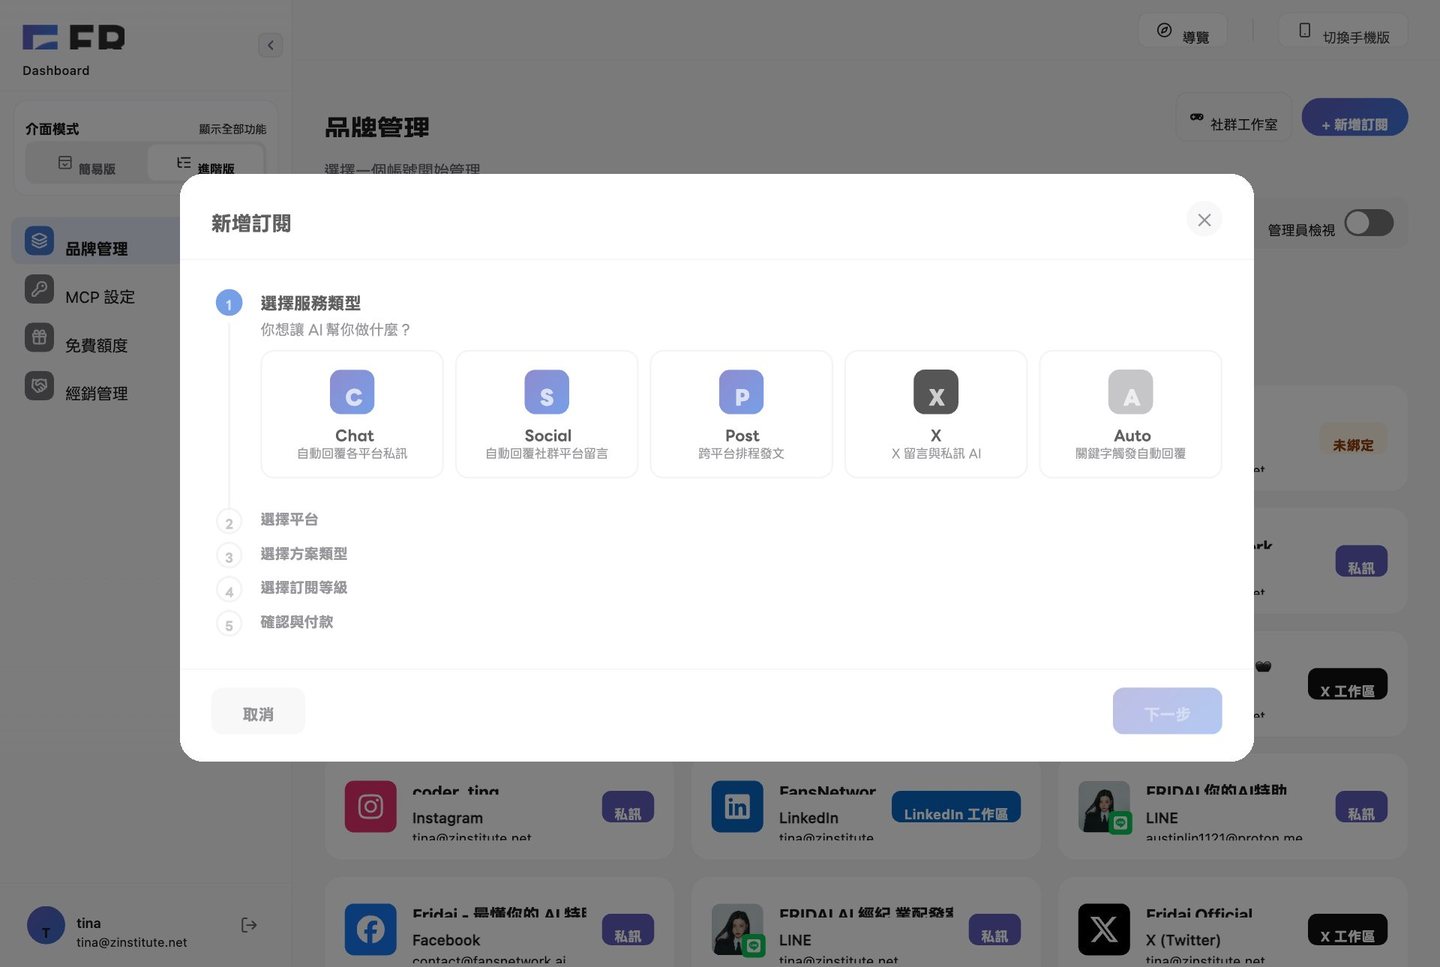Select the Chat service type card
Viewport: 1440px width, 967px height.
pyautogui.click(x=352, y=414)
